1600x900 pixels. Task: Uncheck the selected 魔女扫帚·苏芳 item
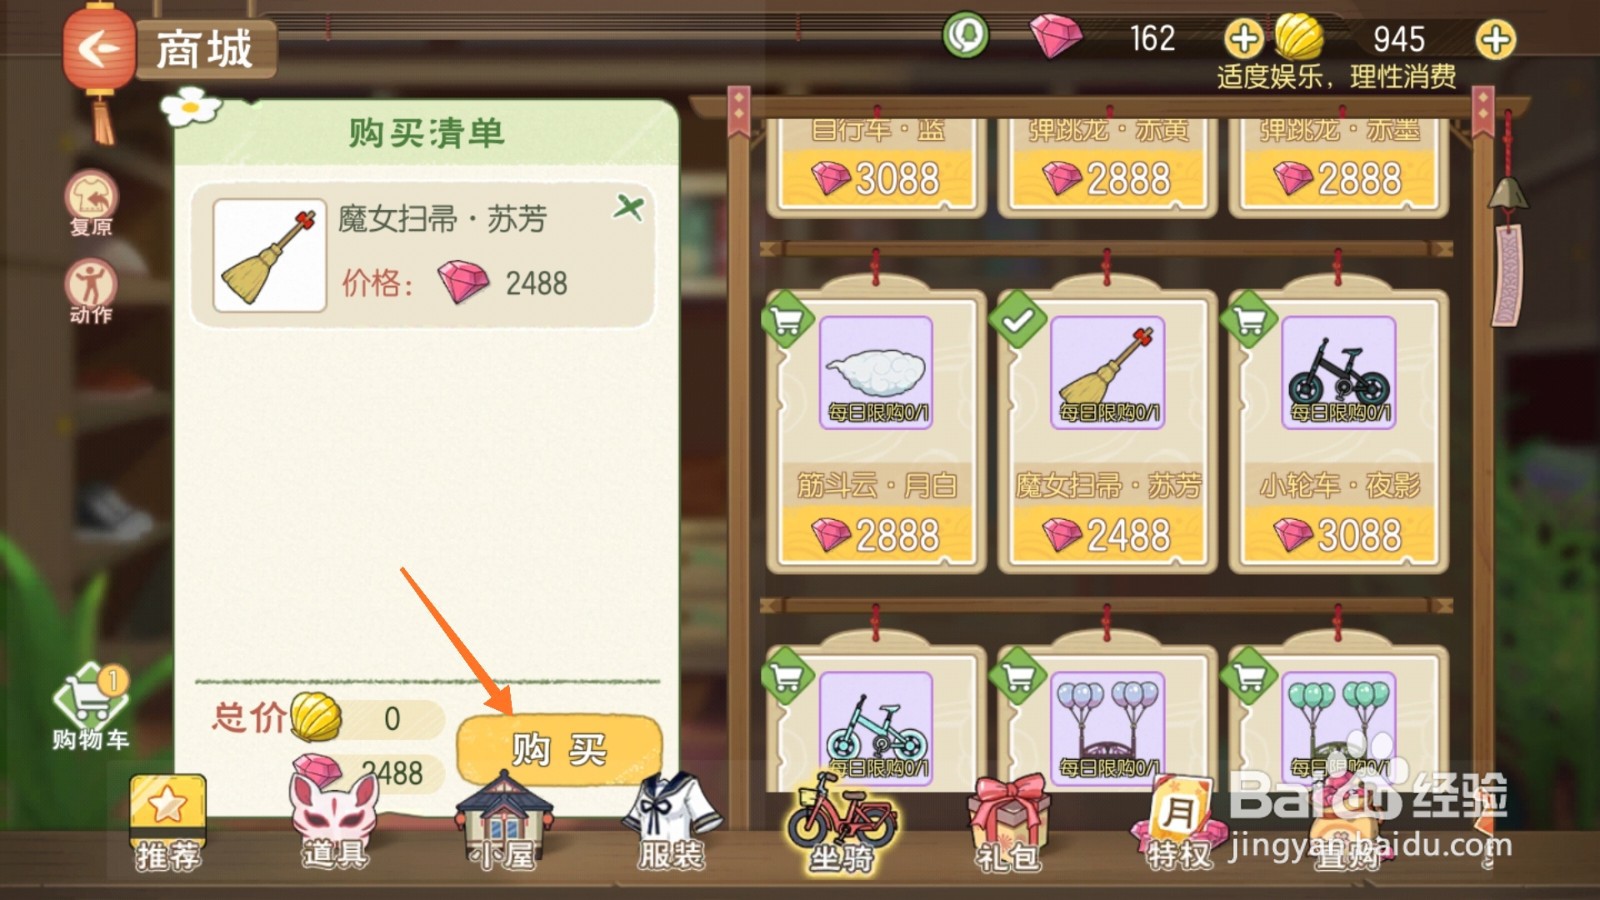[1017, 320]
